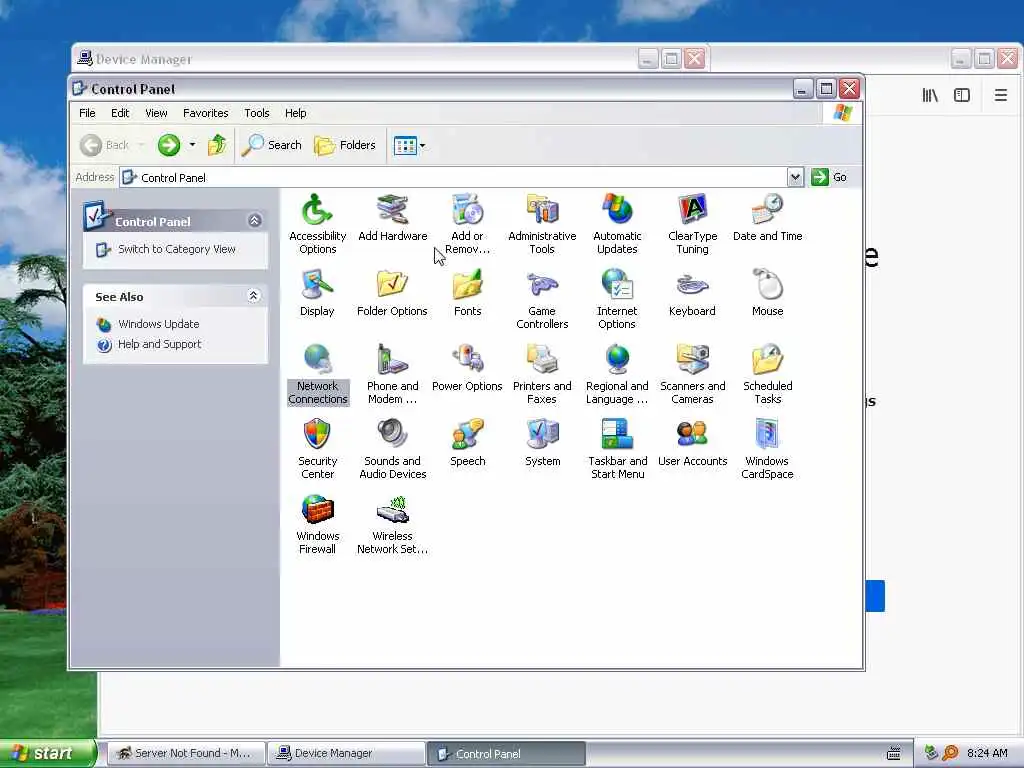Image resolution: width=1024 pixels, height=768 pixels.
Task: Open Add Hardware wizard icon
Action: point(392,218)
